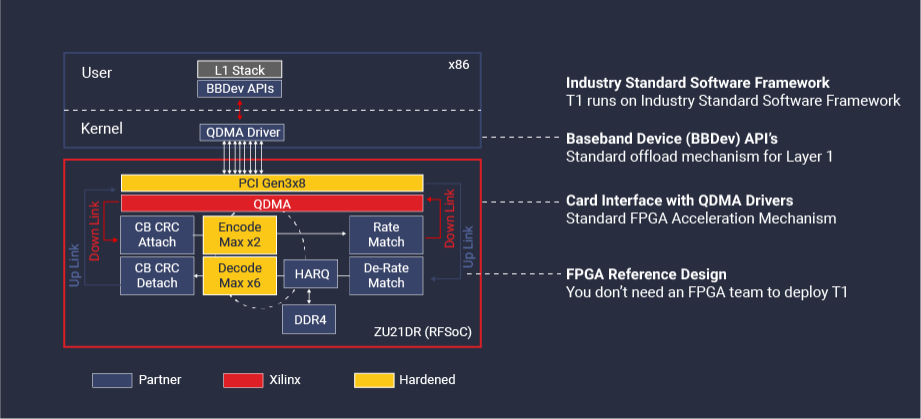Click 'Standard FPGA Acceleration Mechanism' text
921x419 pixels.
pyautogui.click(x=701, y=219)
